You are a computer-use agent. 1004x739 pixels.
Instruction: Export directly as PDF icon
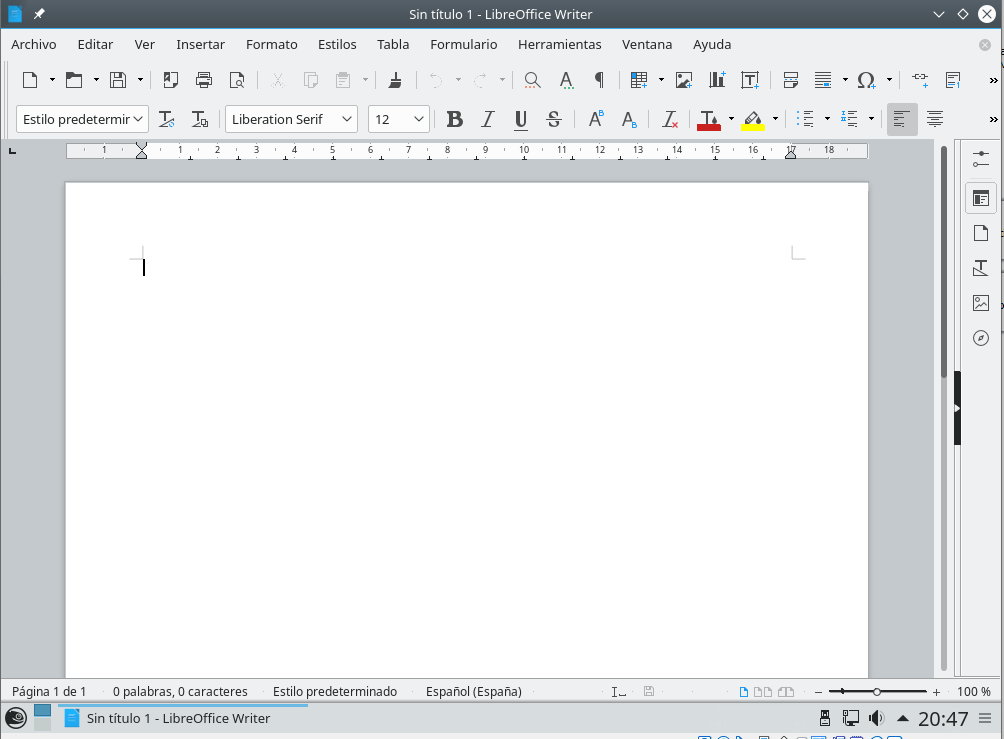click(170, 80)
